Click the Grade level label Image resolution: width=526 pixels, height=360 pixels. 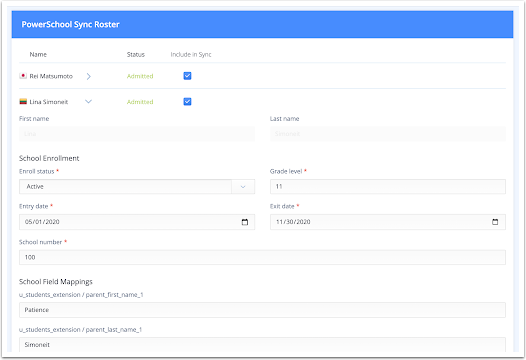tap(286, 171)
